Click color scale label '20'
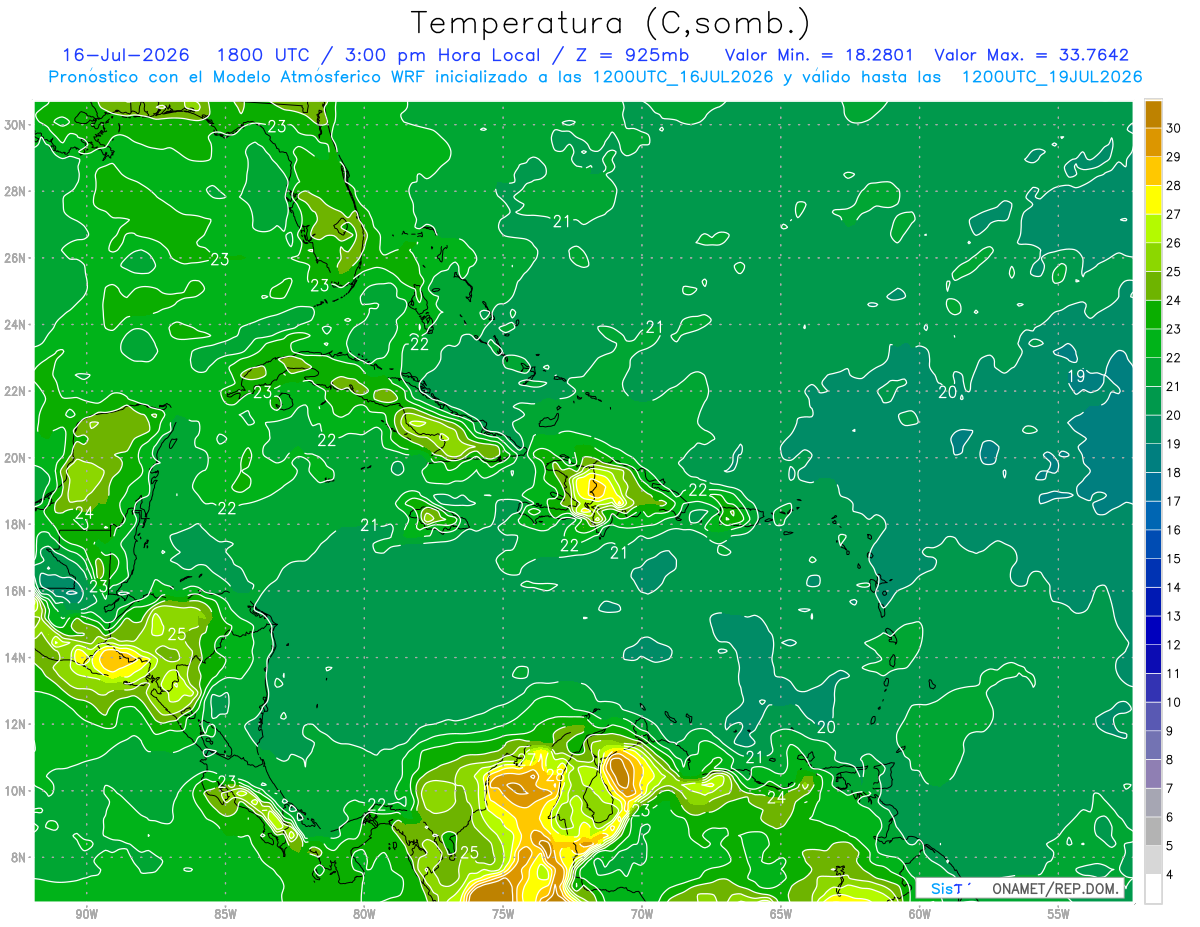Image resolution: width=1200 pixels, height=927 pixels. click(x=1173, y=415)
